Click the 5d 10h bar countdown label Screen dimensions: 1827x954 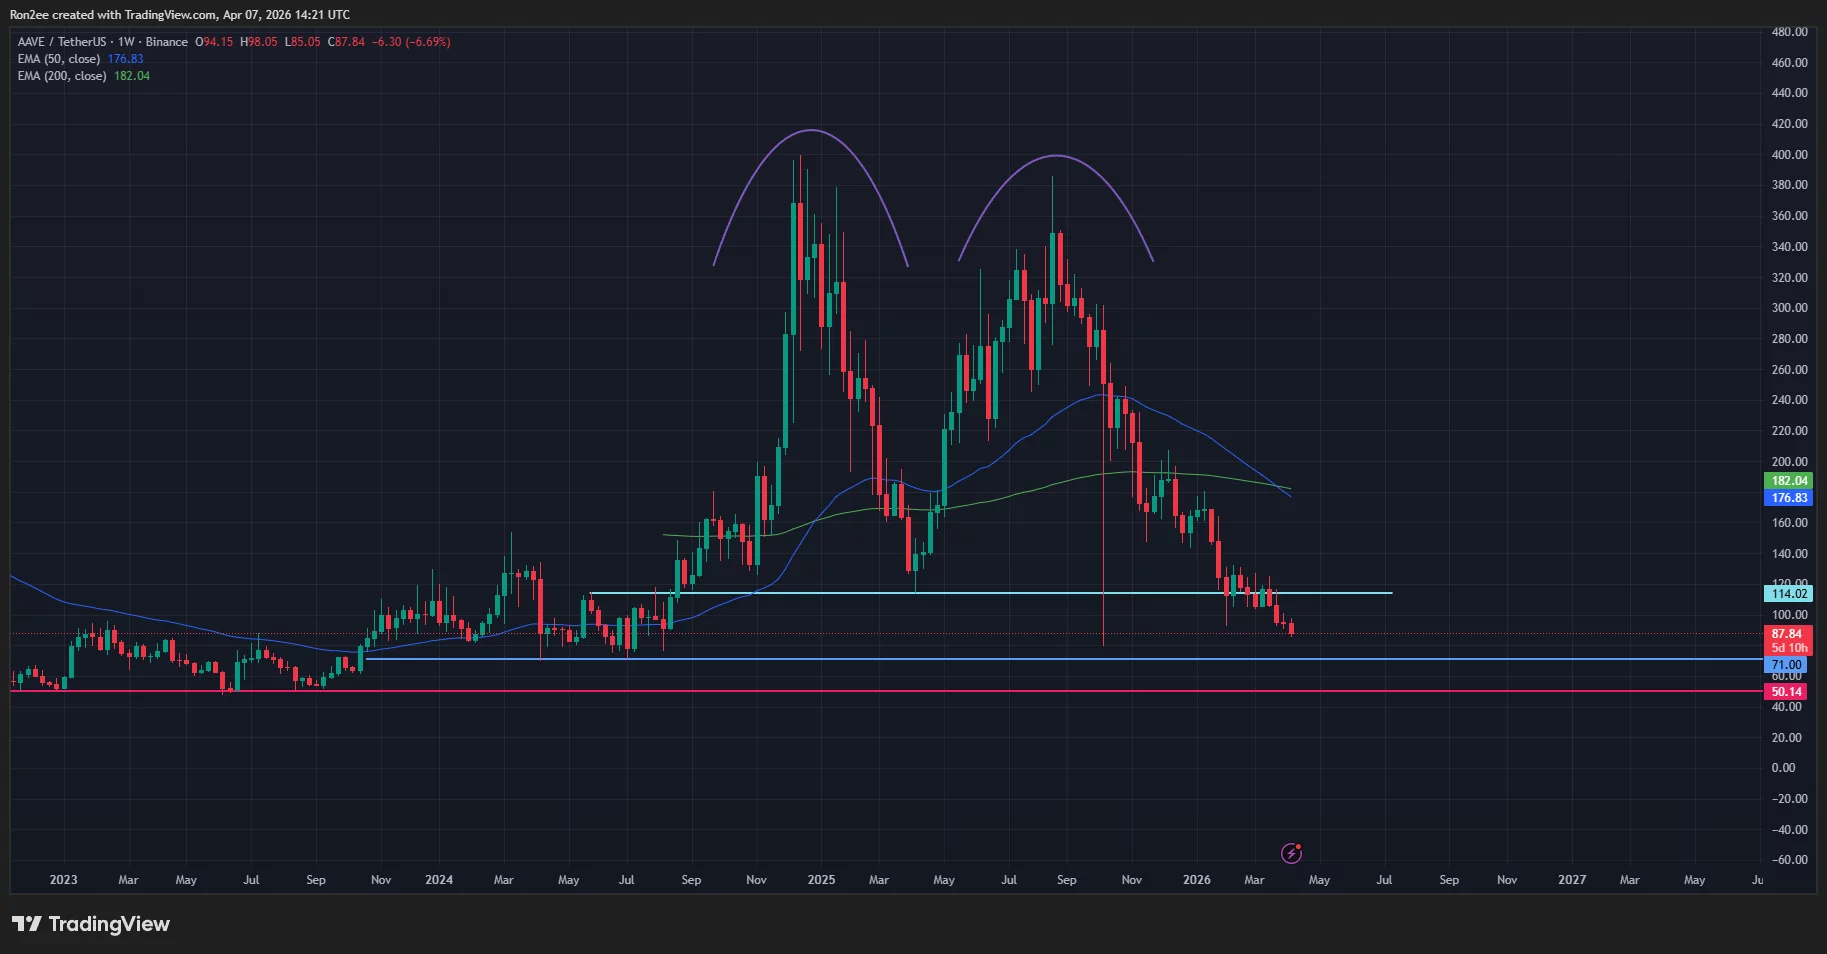click(1789, 647)
